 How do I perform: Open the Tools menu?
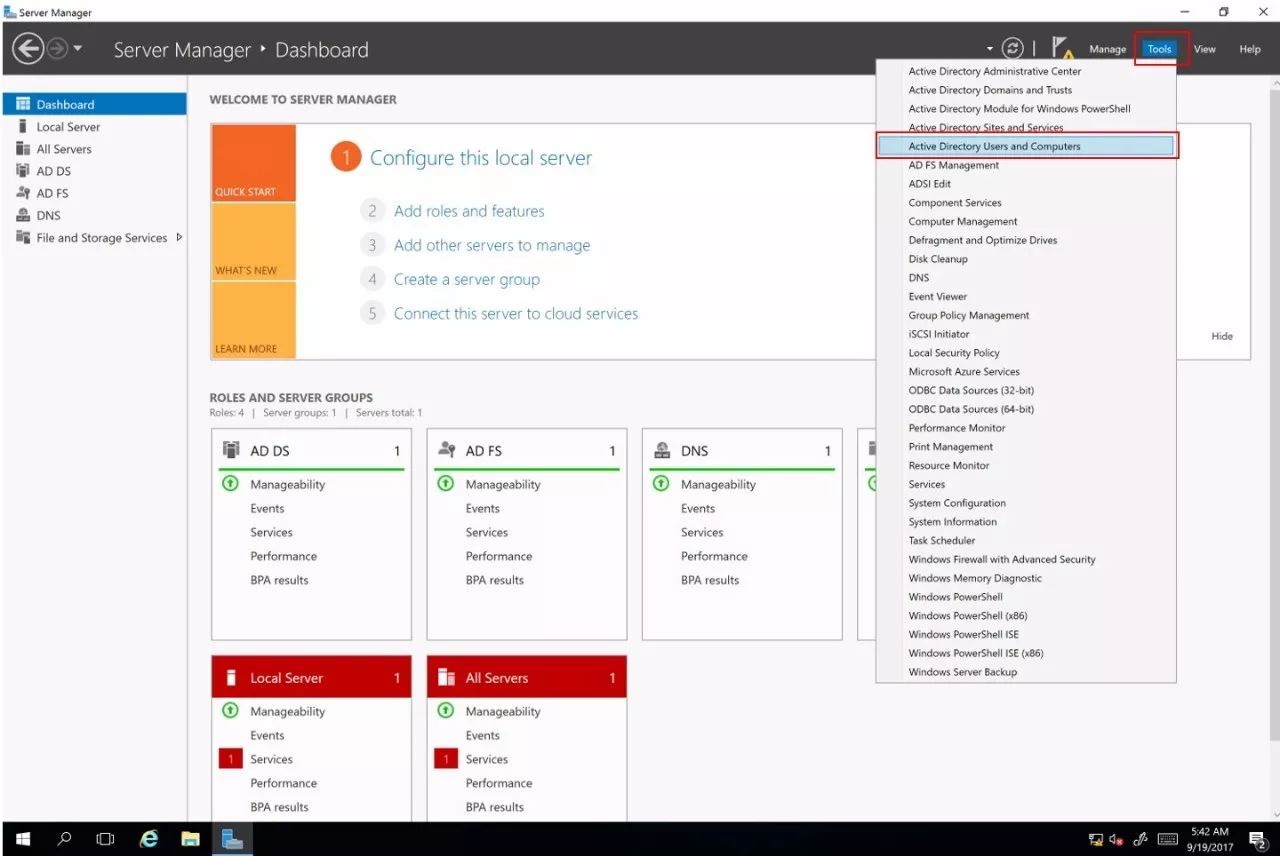point(1159,49)
